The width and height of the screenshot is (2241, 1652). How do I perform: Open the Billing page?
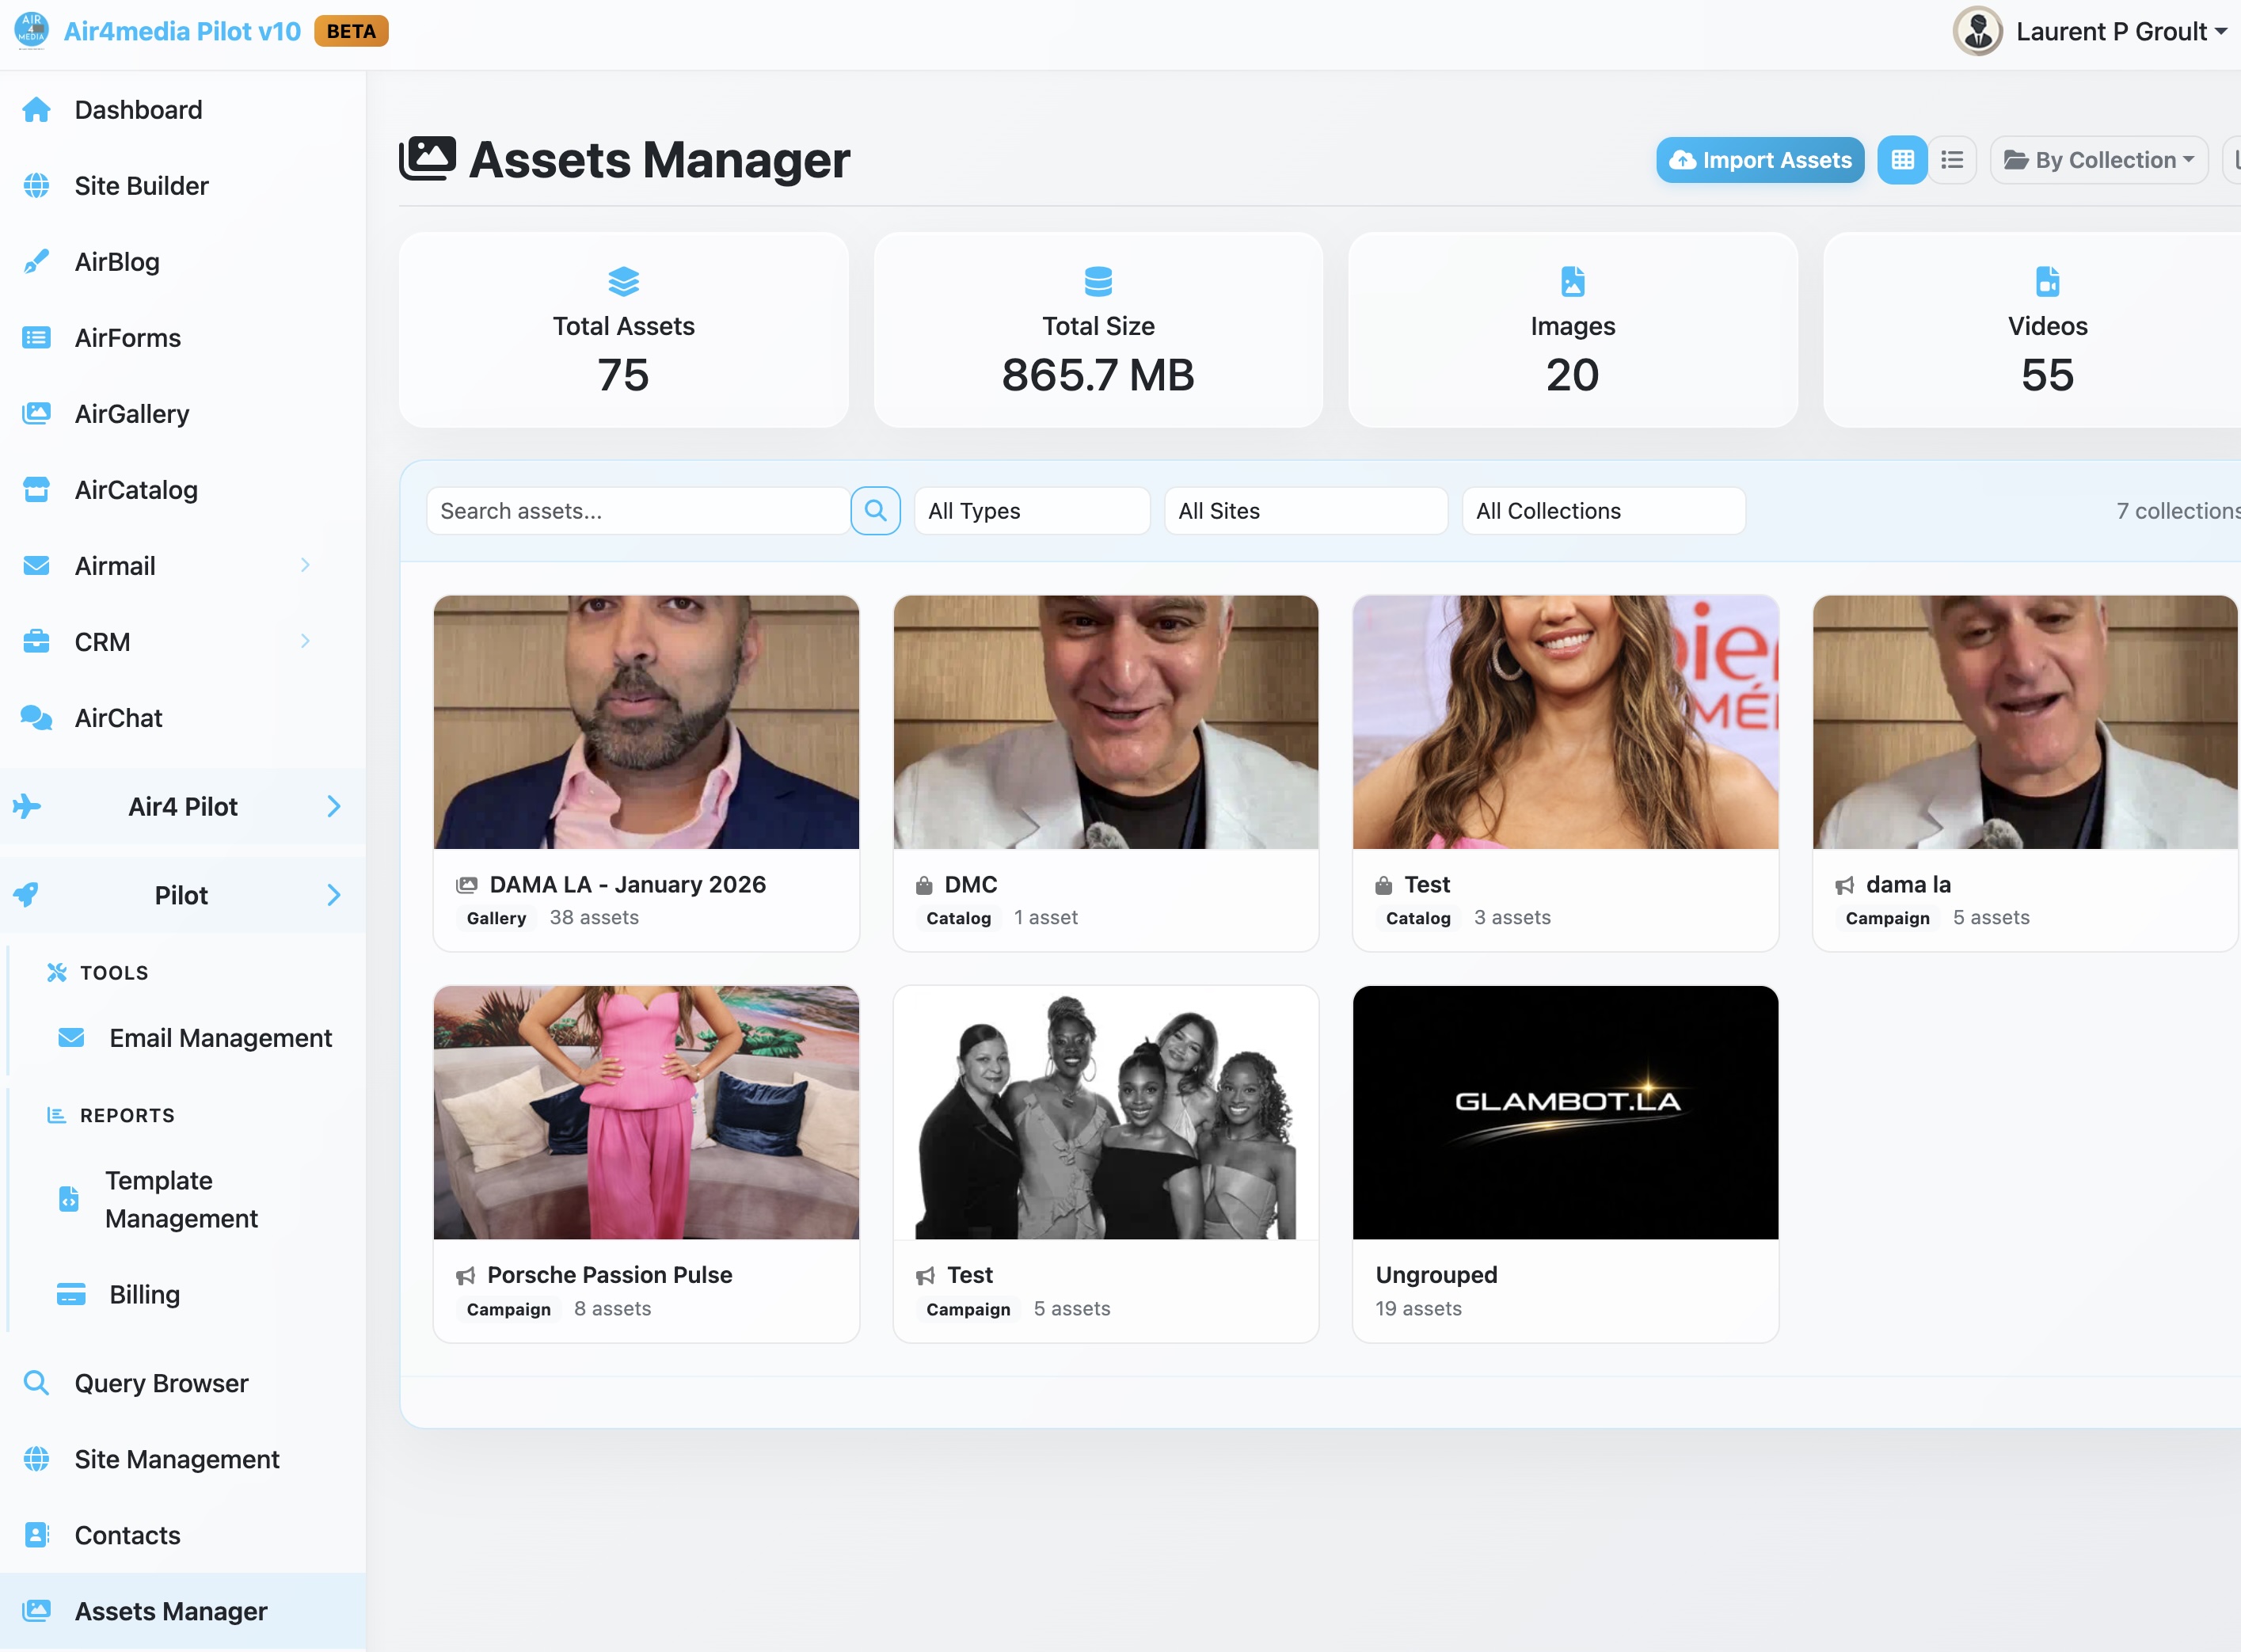tap(144, 1294)
